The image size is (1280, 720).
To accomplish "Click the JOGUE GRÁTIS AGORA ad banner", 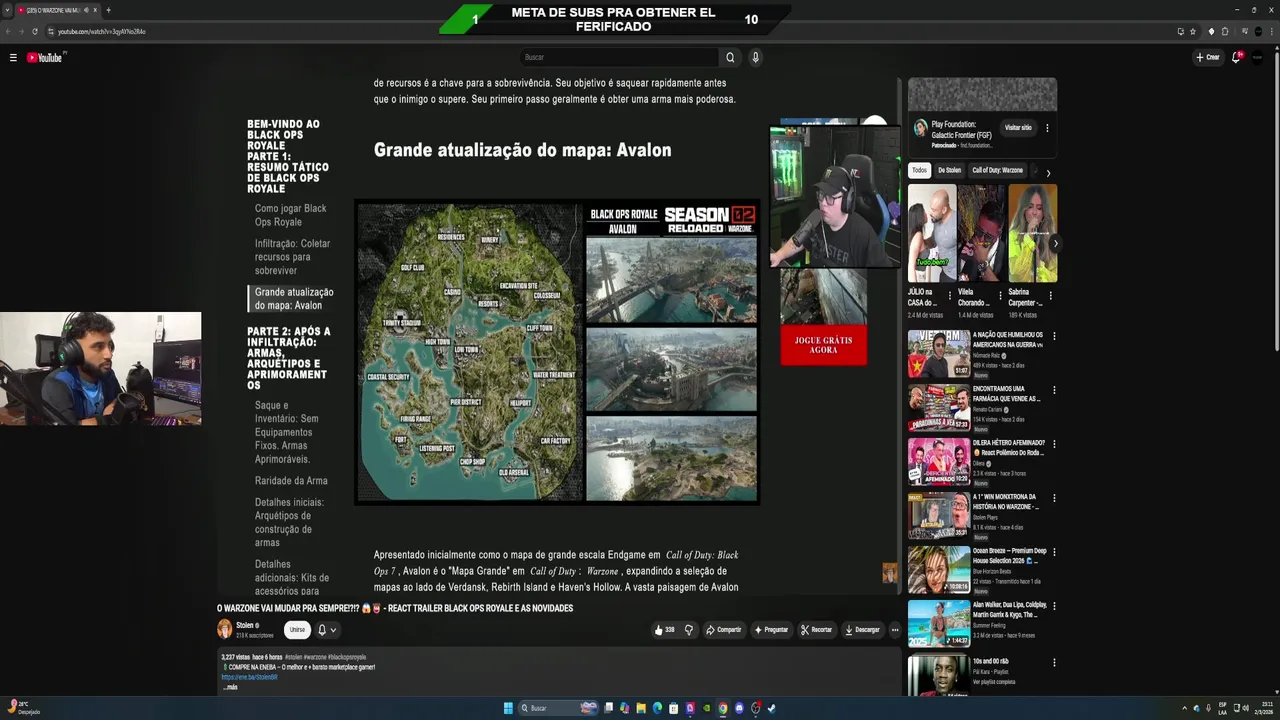I will click(824, 345).
